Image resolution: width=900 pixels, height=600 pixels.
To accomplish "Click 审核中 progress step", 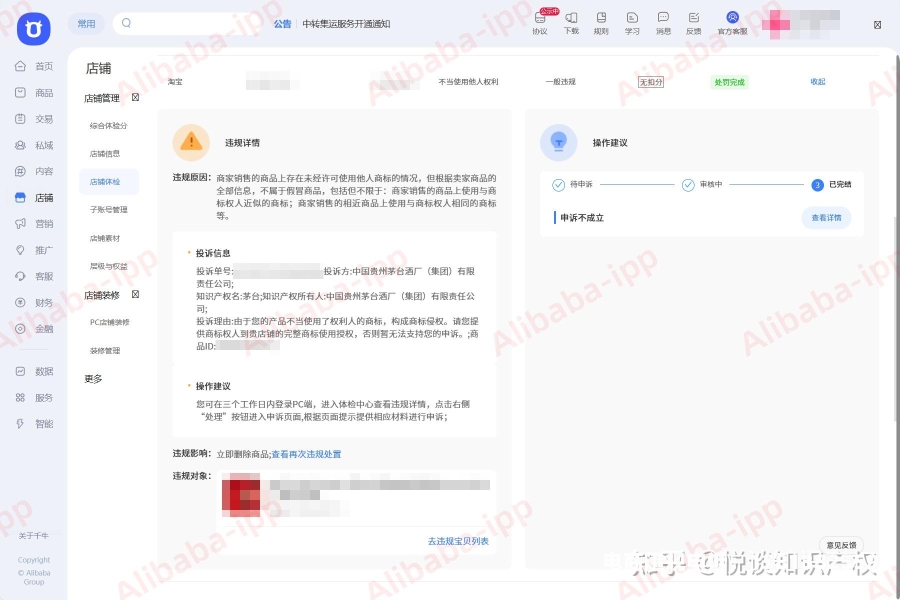I will point(702,184).
